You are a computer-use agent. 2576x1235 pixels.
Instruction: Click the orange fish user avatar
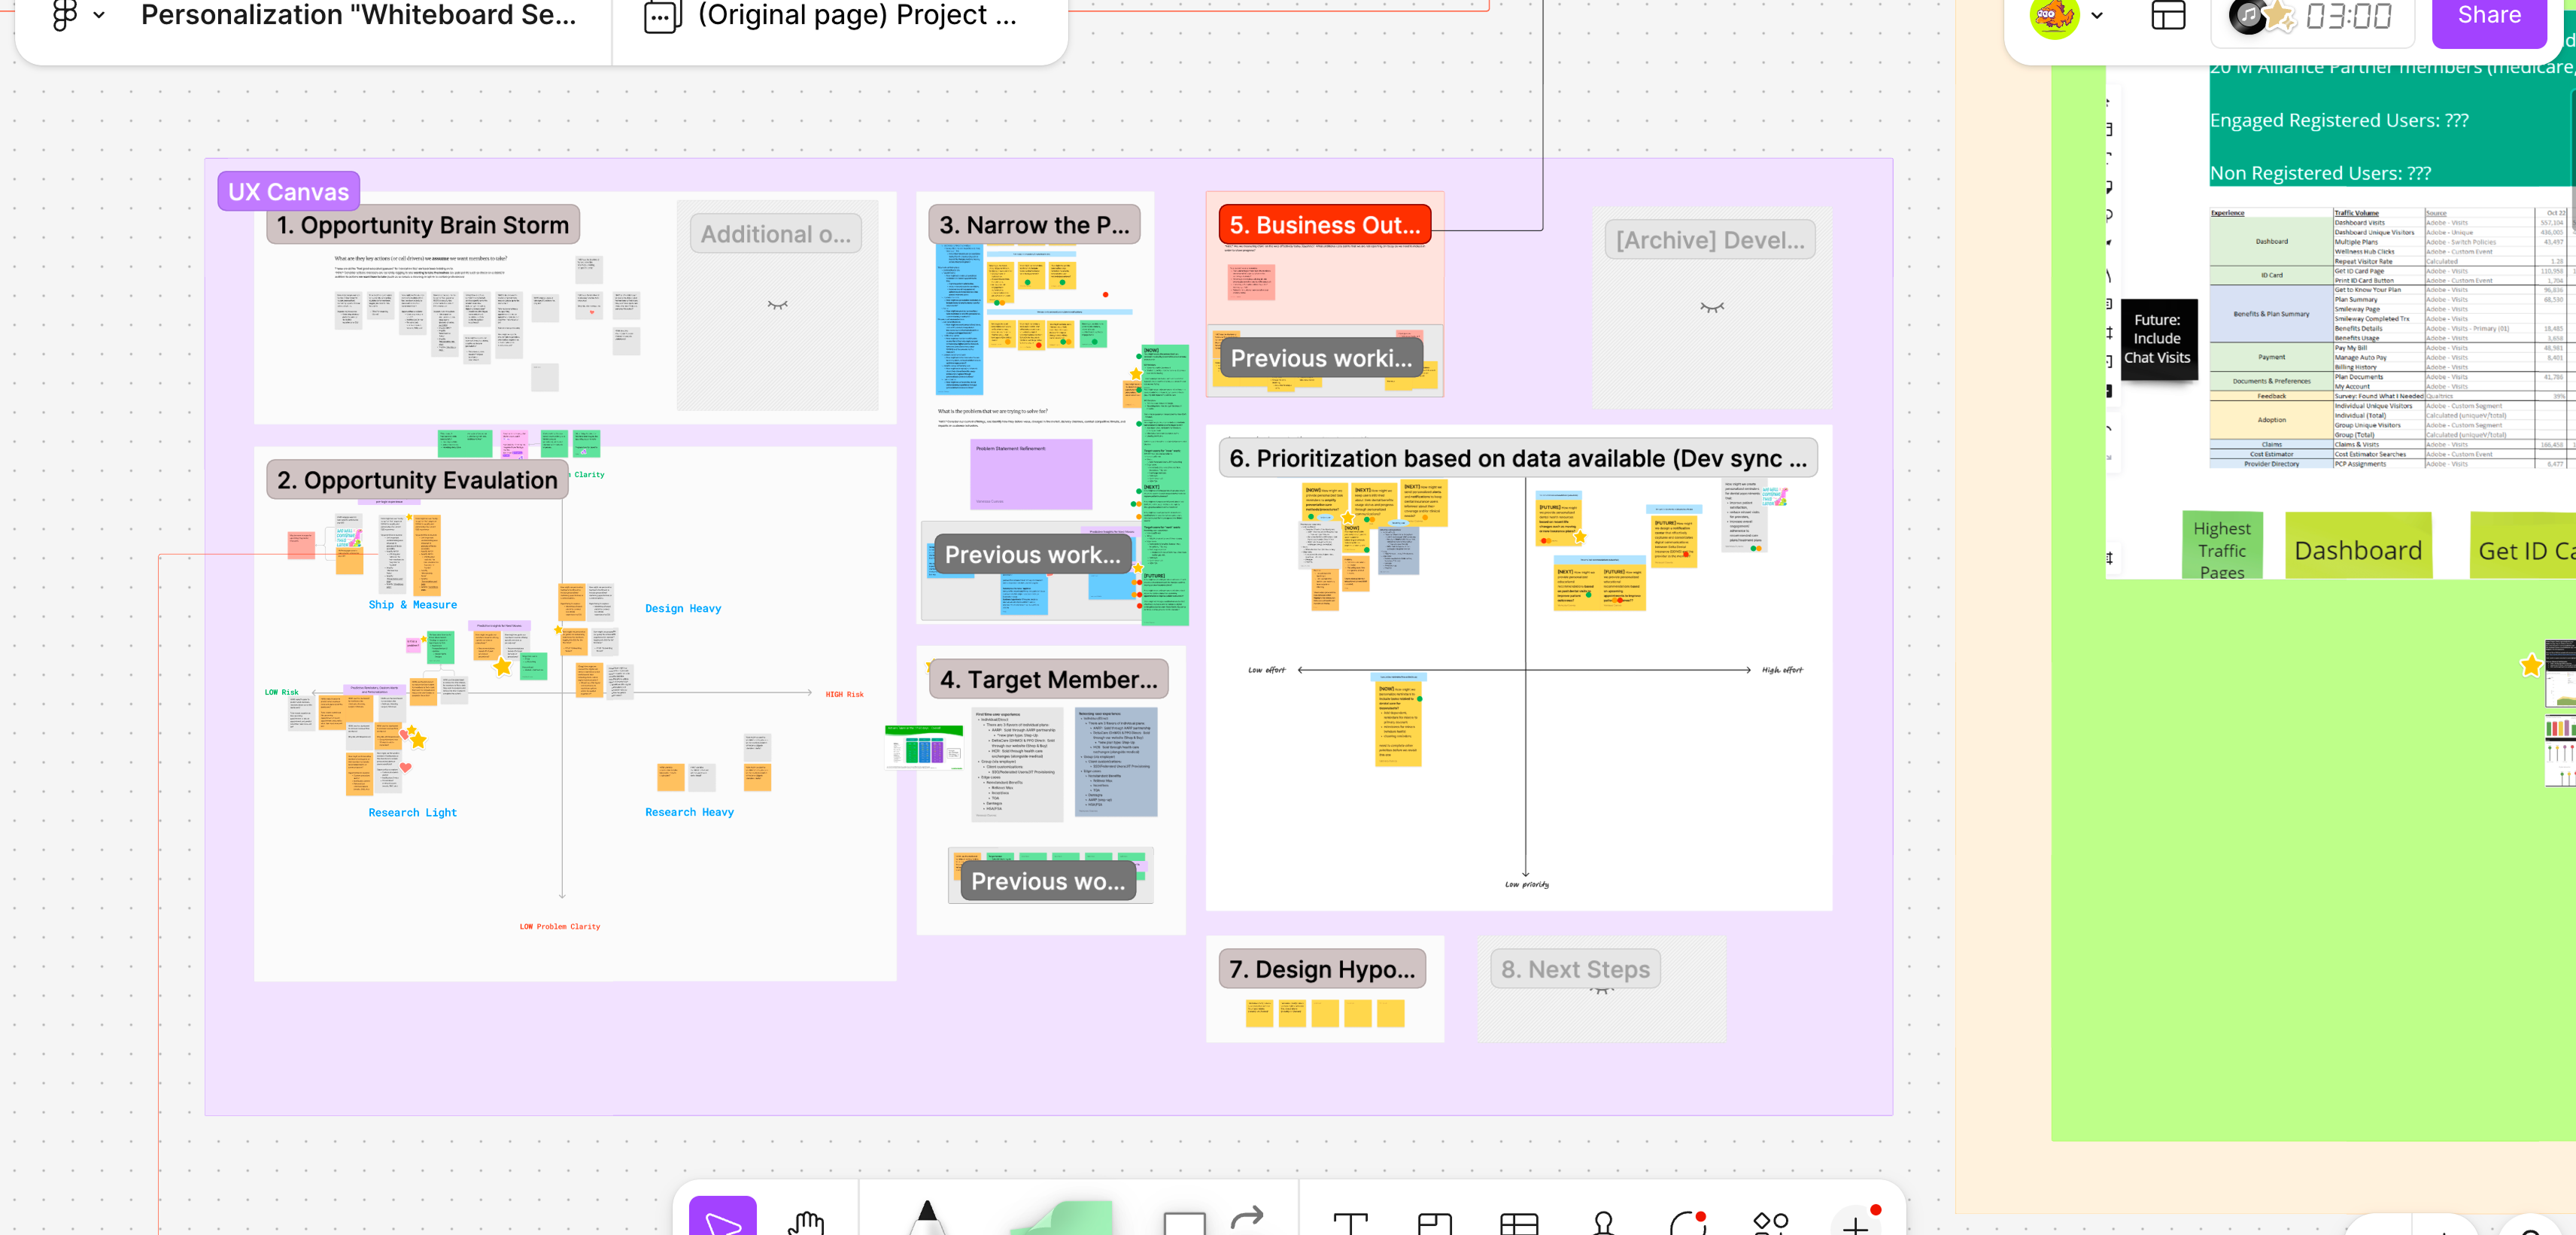(2054, 15)
